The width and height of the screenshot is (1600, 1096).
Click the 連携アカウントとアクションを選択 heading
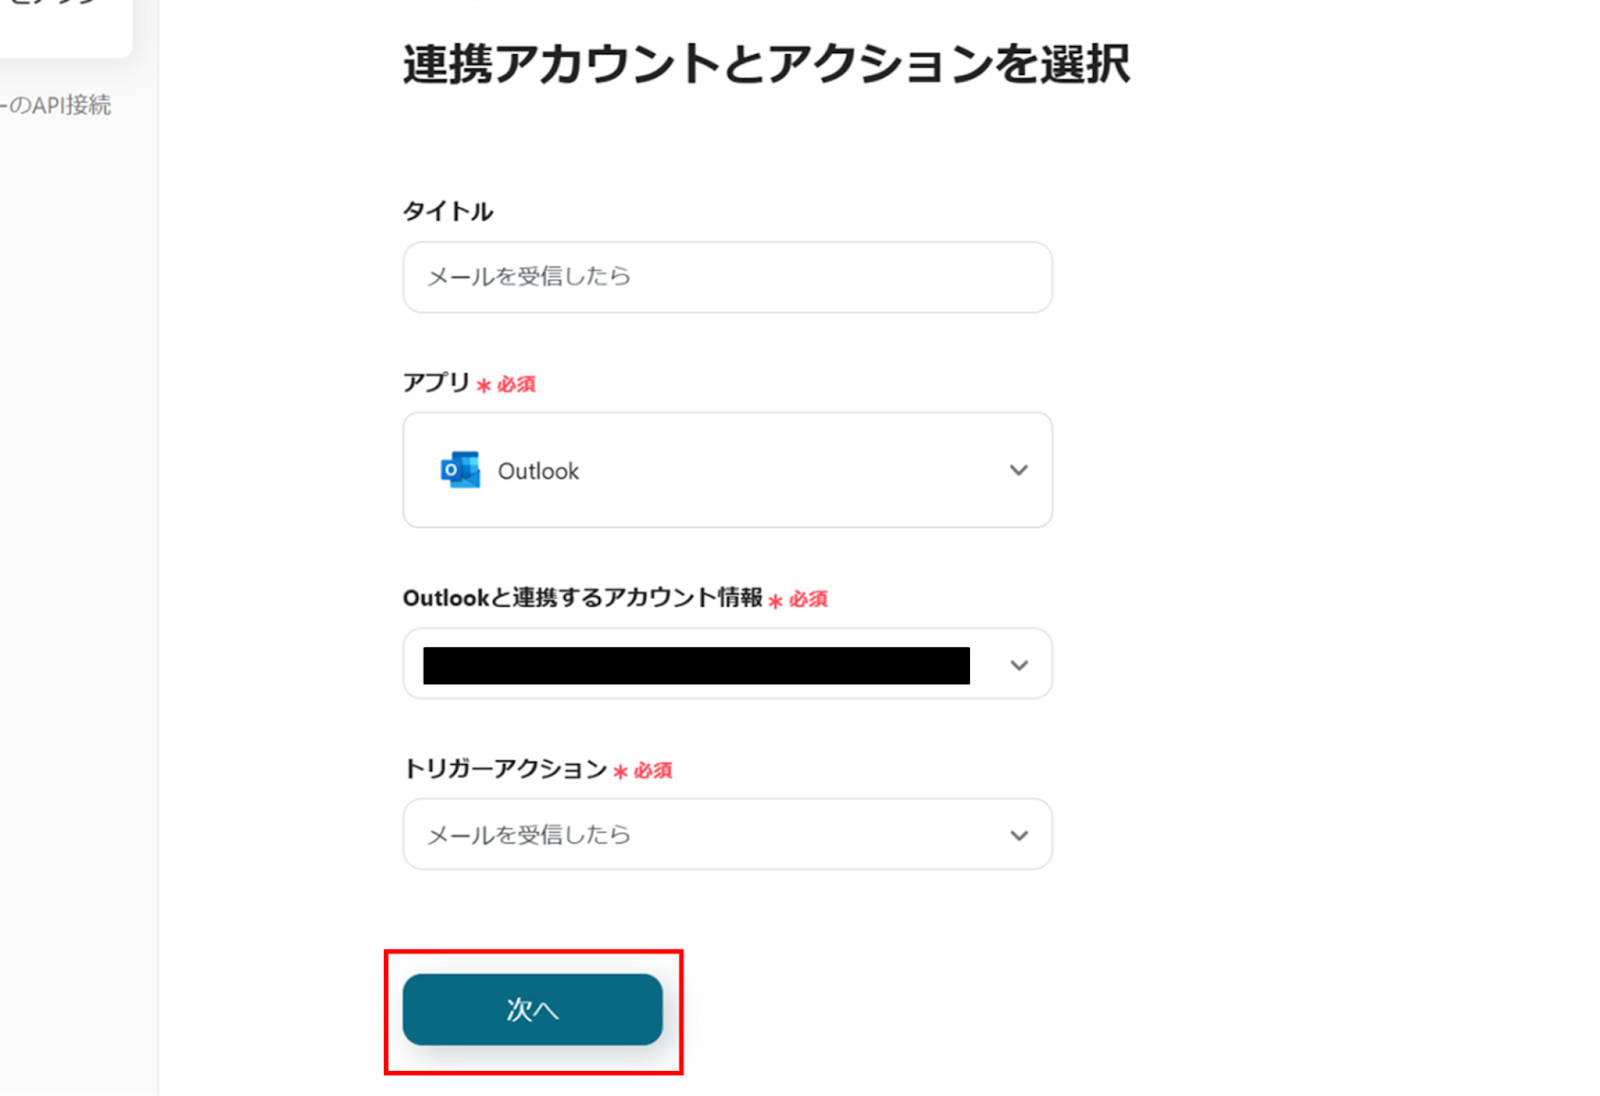point(766,65)
